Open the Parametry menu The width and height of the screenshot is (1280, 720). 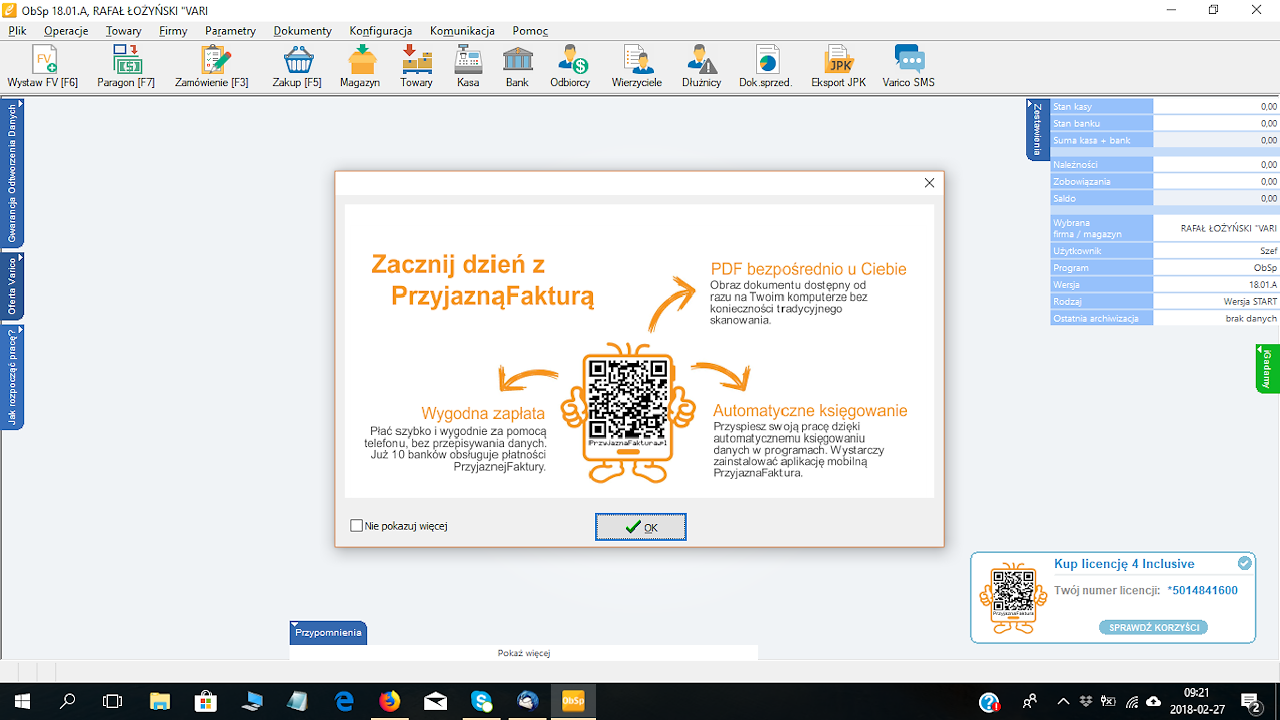click(230, 31)
